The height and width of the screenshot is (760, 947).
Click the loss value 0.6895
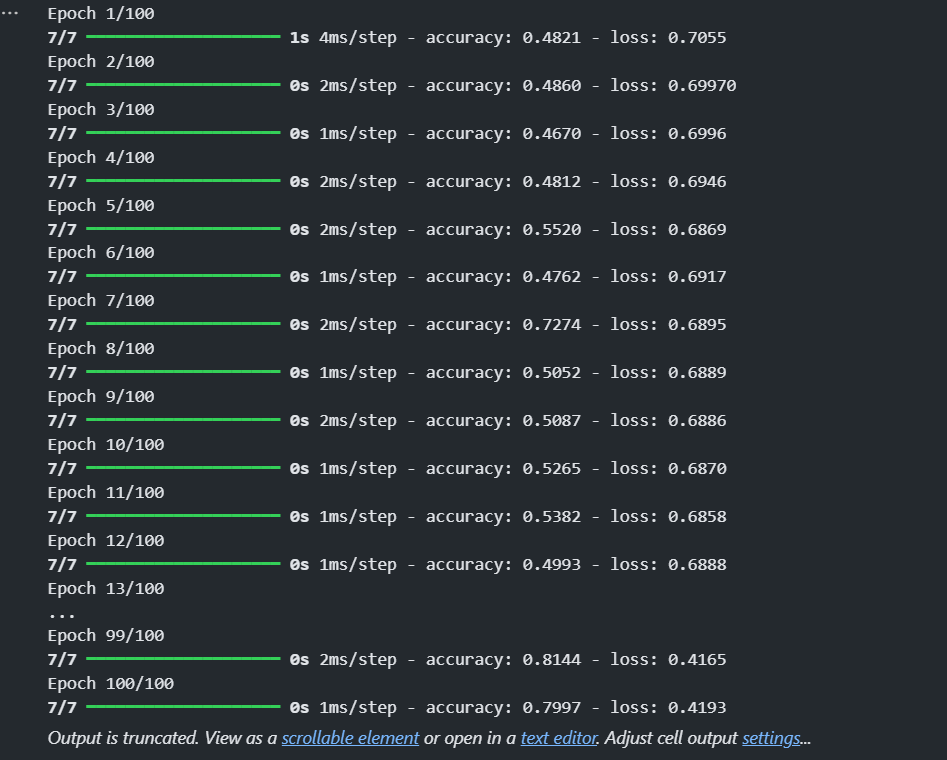pos(697,324)
